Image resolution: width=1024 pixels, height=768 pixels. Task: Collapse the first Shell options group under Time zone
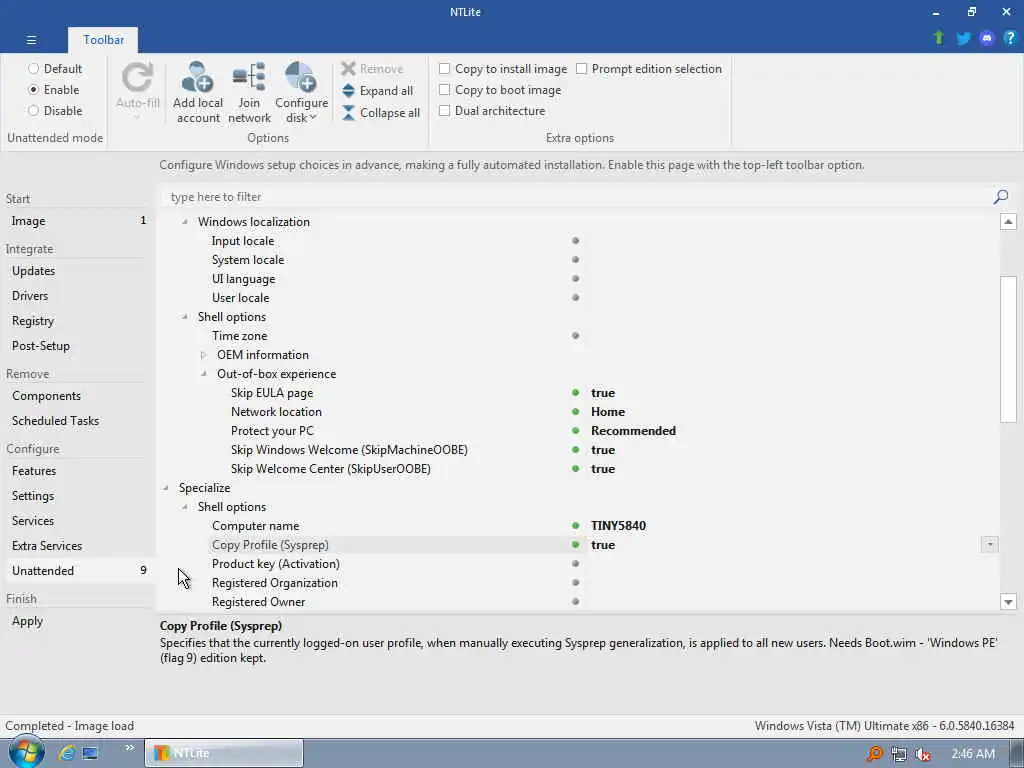[185, 316]
